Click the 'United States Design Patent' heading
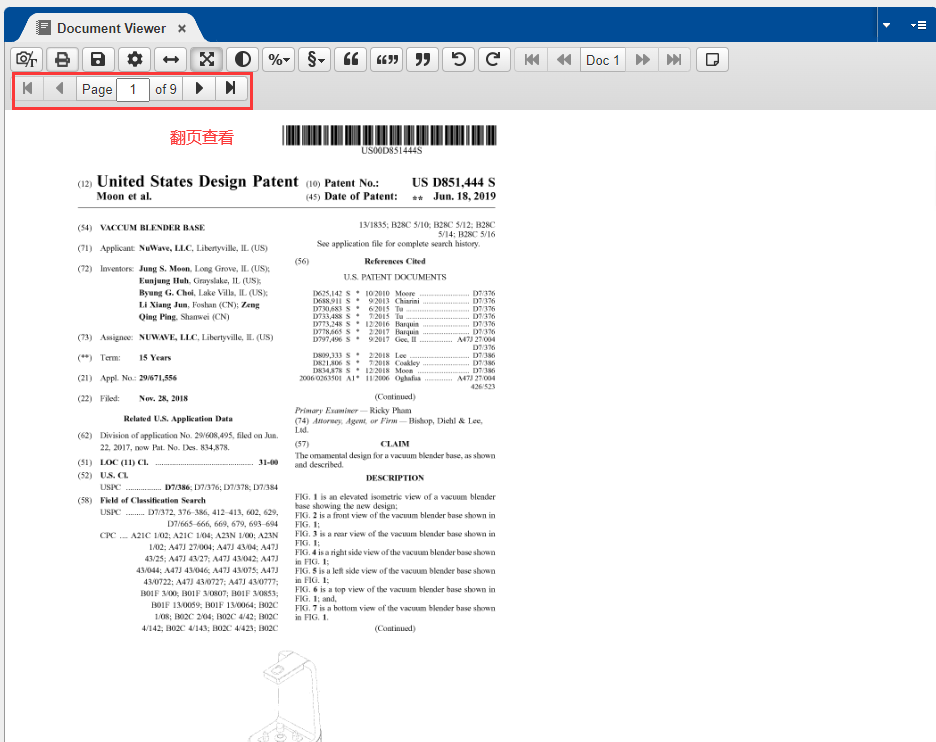The width and height of the screenshot is (936, 742). [198, 181]
